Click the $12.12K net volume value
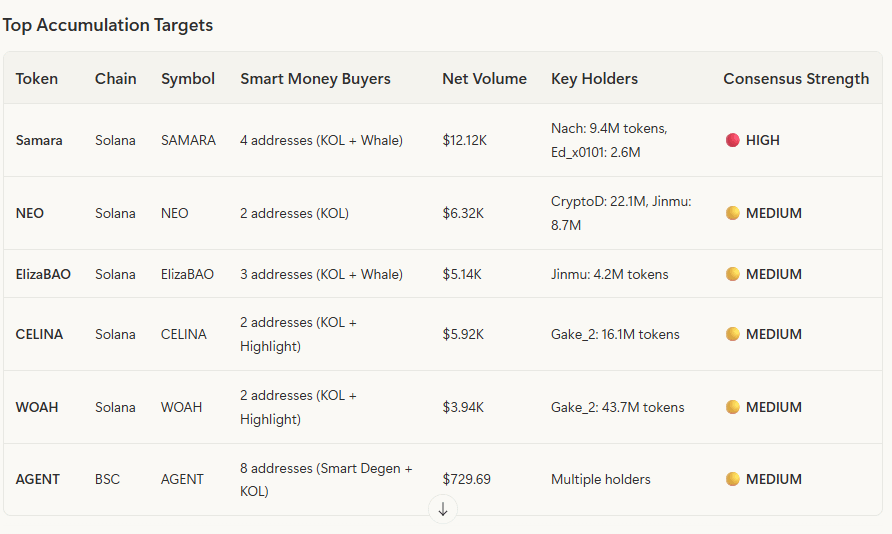Viewport: 892px width, 534px height. (464, 141)
